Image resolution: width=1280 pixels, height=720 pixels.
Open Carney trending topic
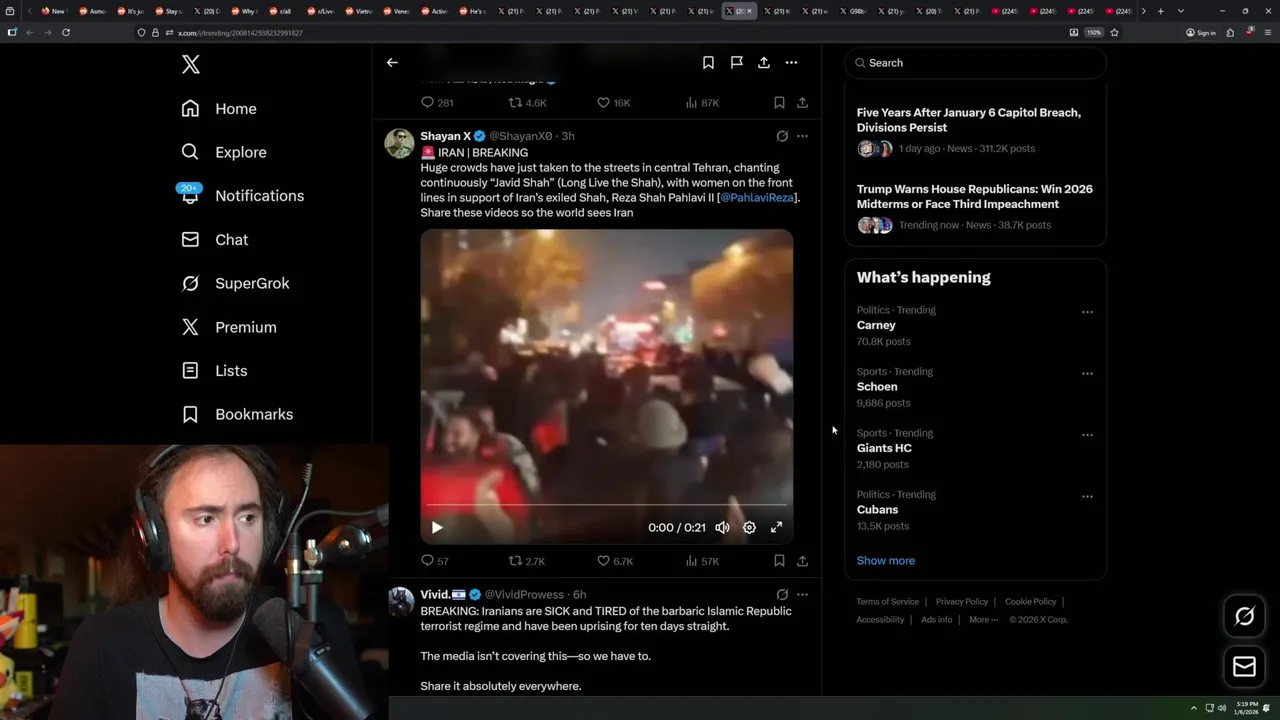876,325
